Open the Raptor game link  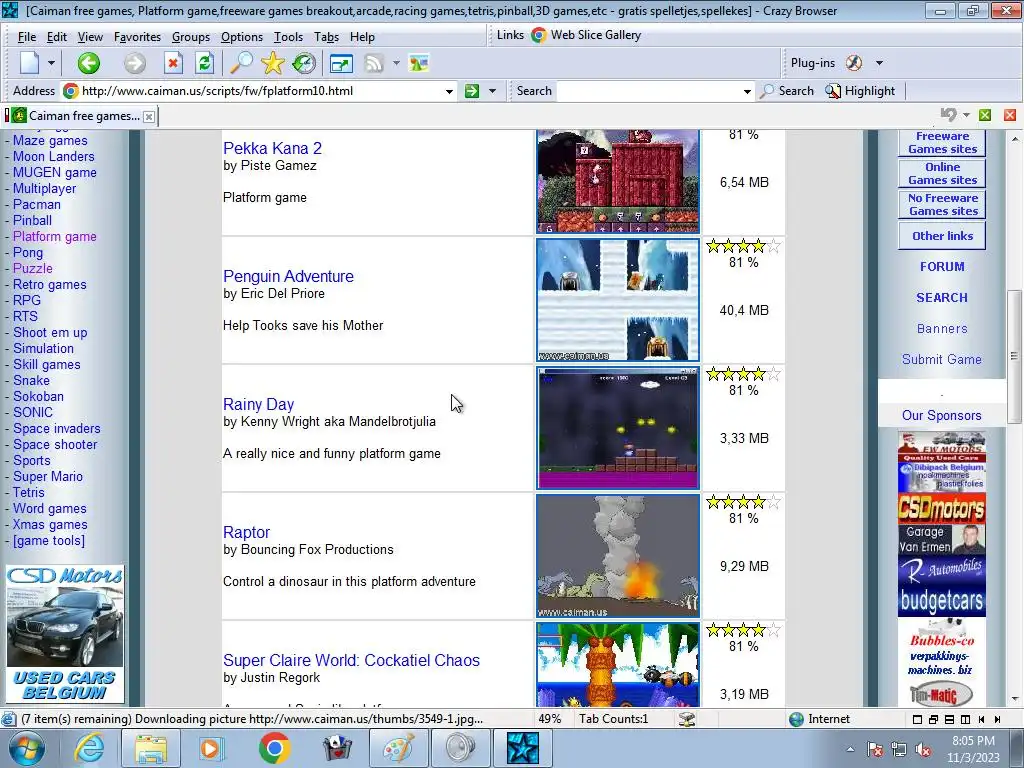coord(246,532)
